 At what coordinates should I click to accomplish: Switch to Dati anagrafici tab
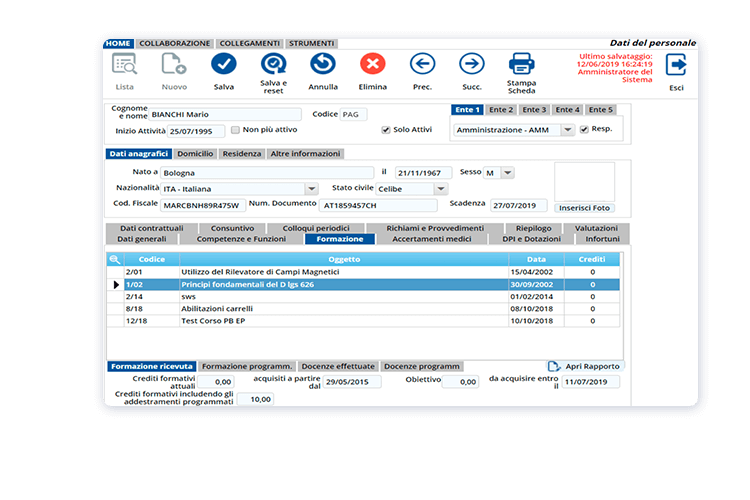click(139, 154)
